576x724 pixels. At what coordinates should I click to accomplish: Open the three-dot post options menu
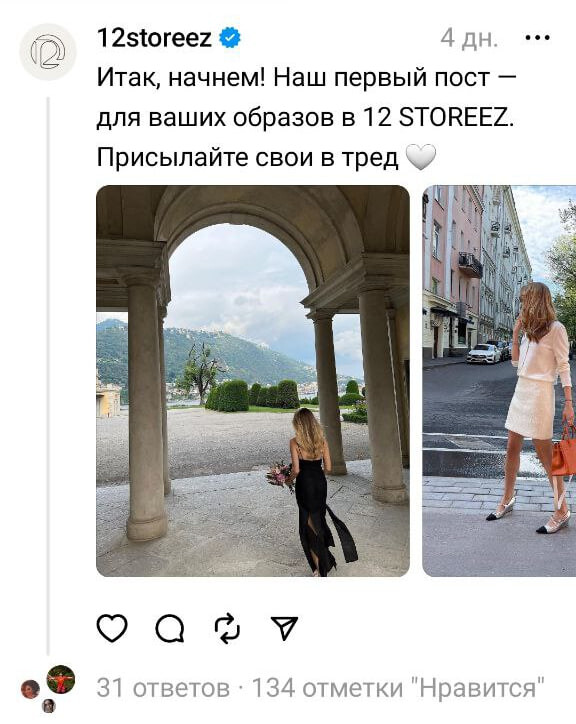point(538,38)
